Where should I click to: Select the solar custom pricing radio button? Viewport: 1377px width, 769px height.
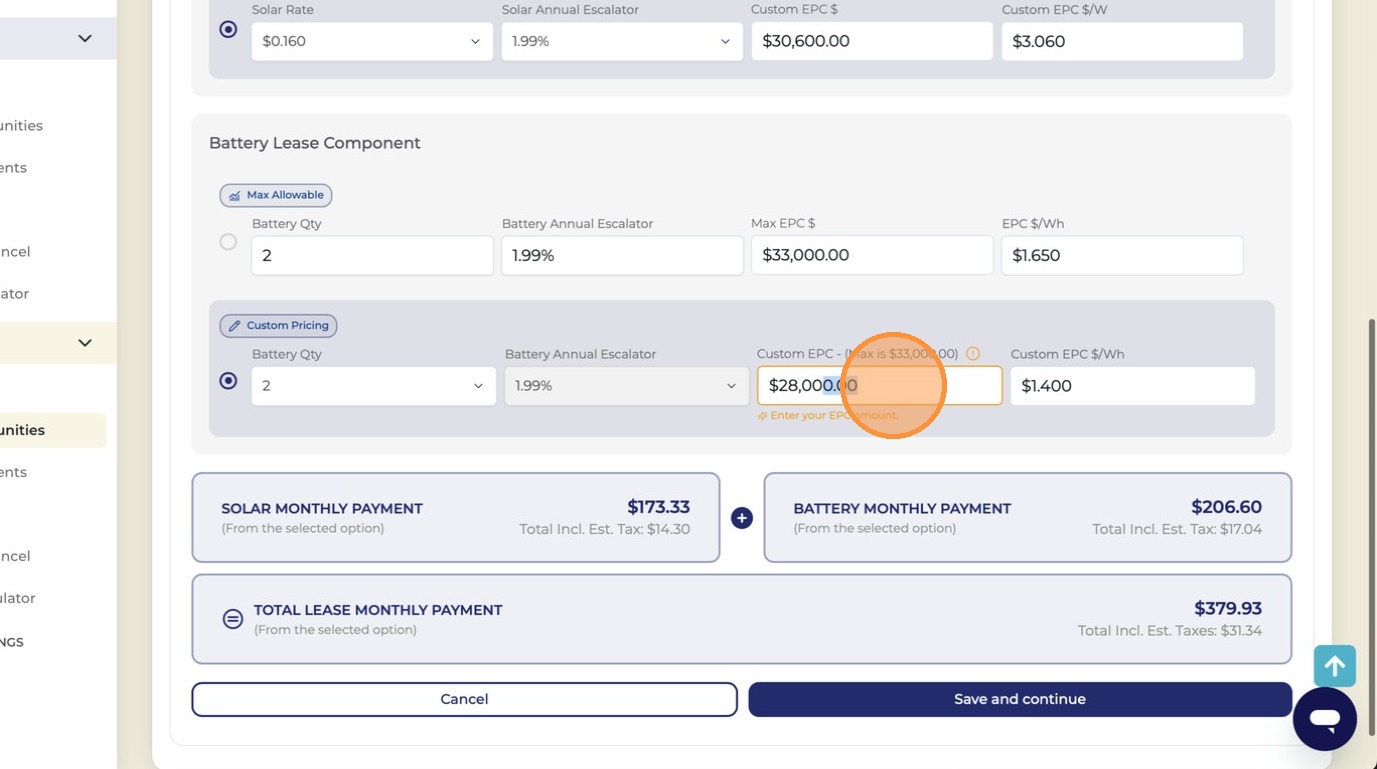click(228, 29)
